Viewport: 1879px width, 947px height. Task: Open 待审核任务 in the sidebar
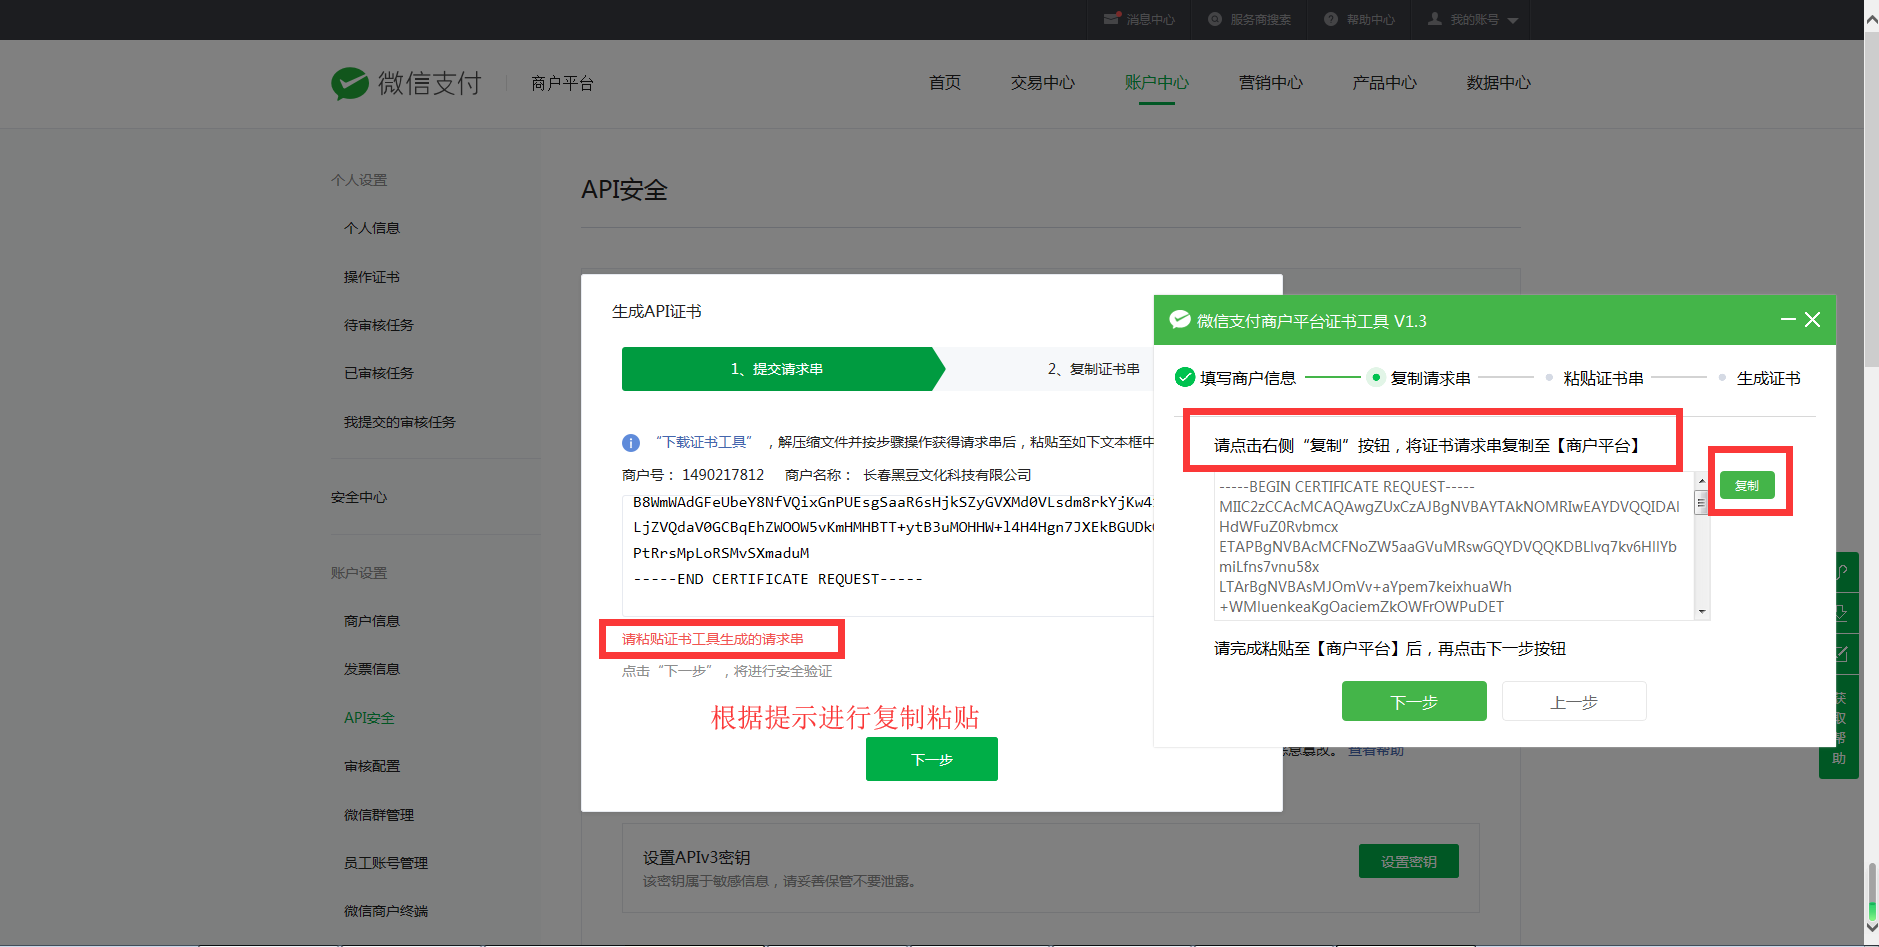[x=379, y=325]
